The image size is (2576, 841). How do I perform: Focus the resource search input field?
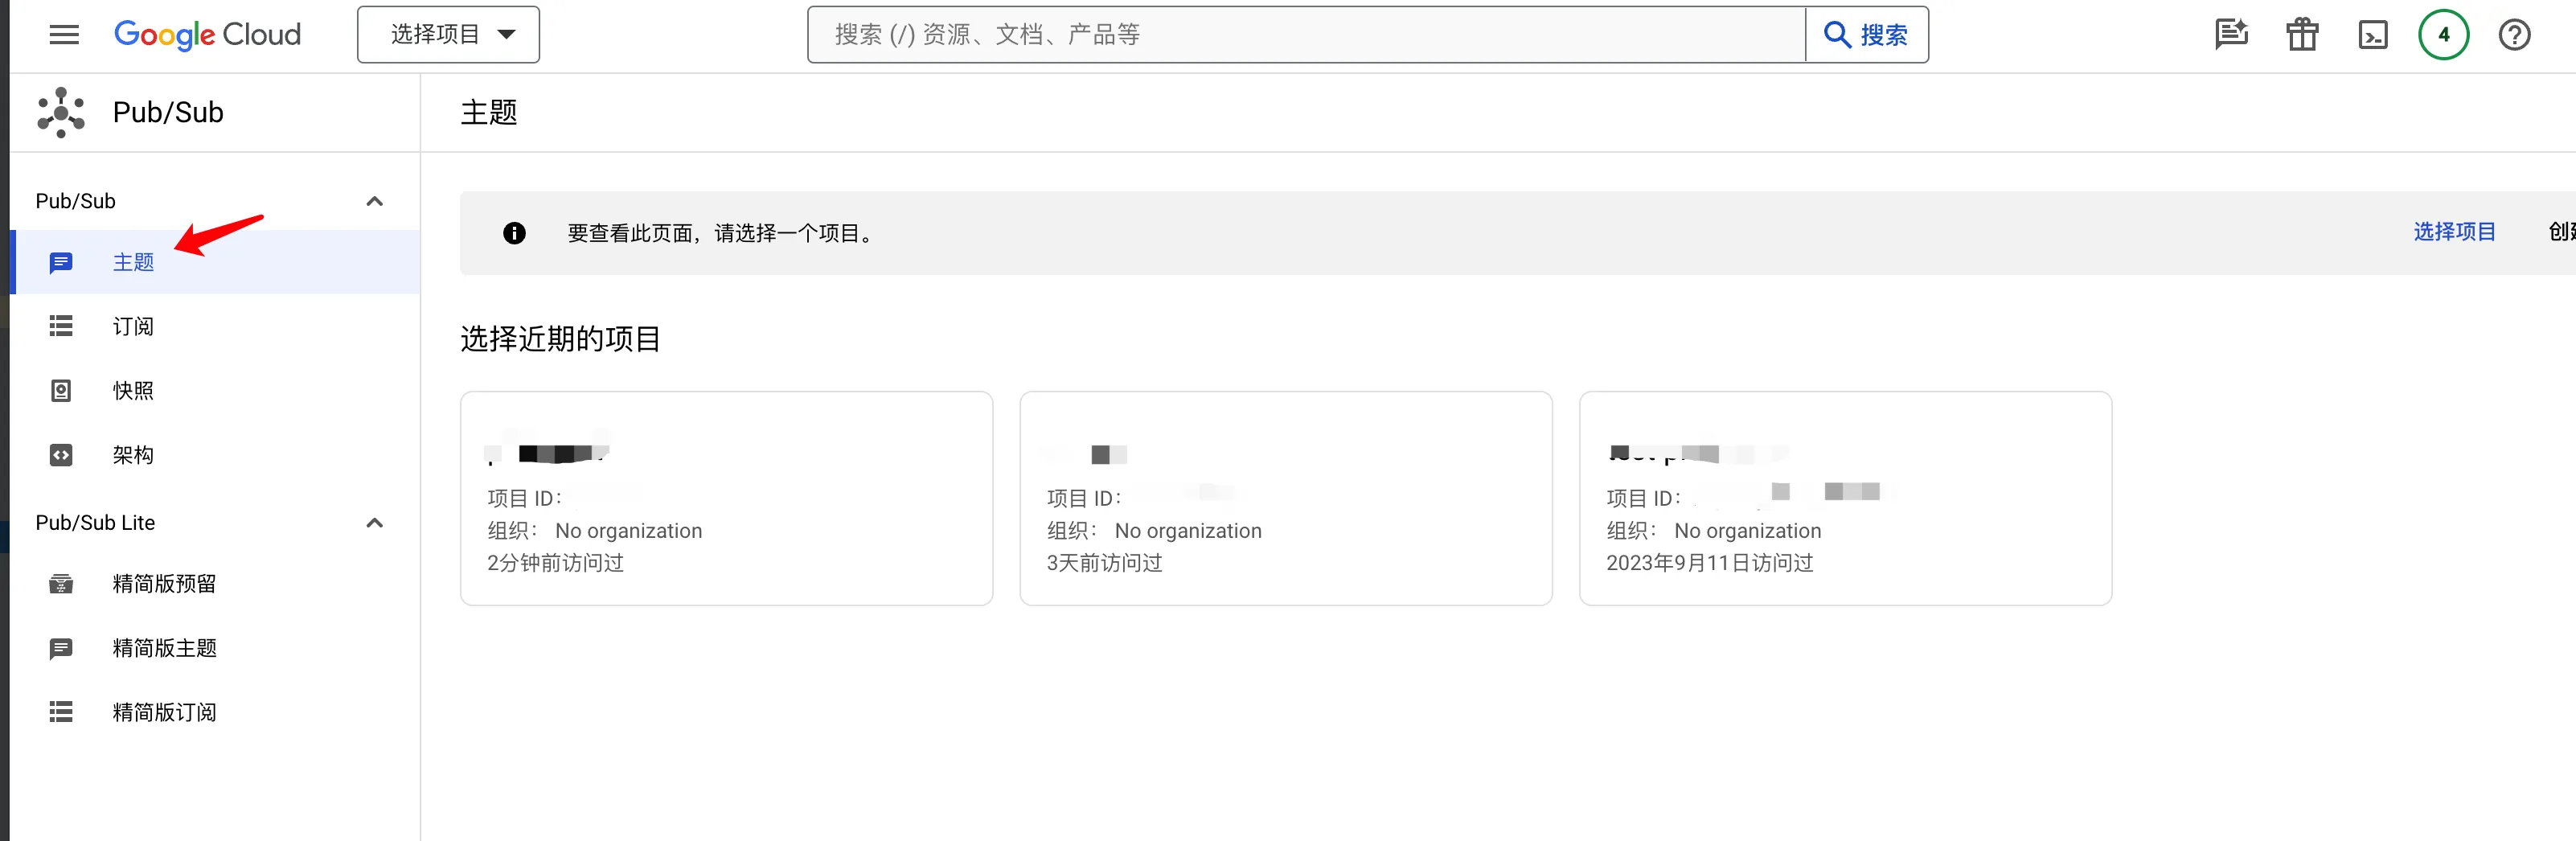click(1306, 35)
